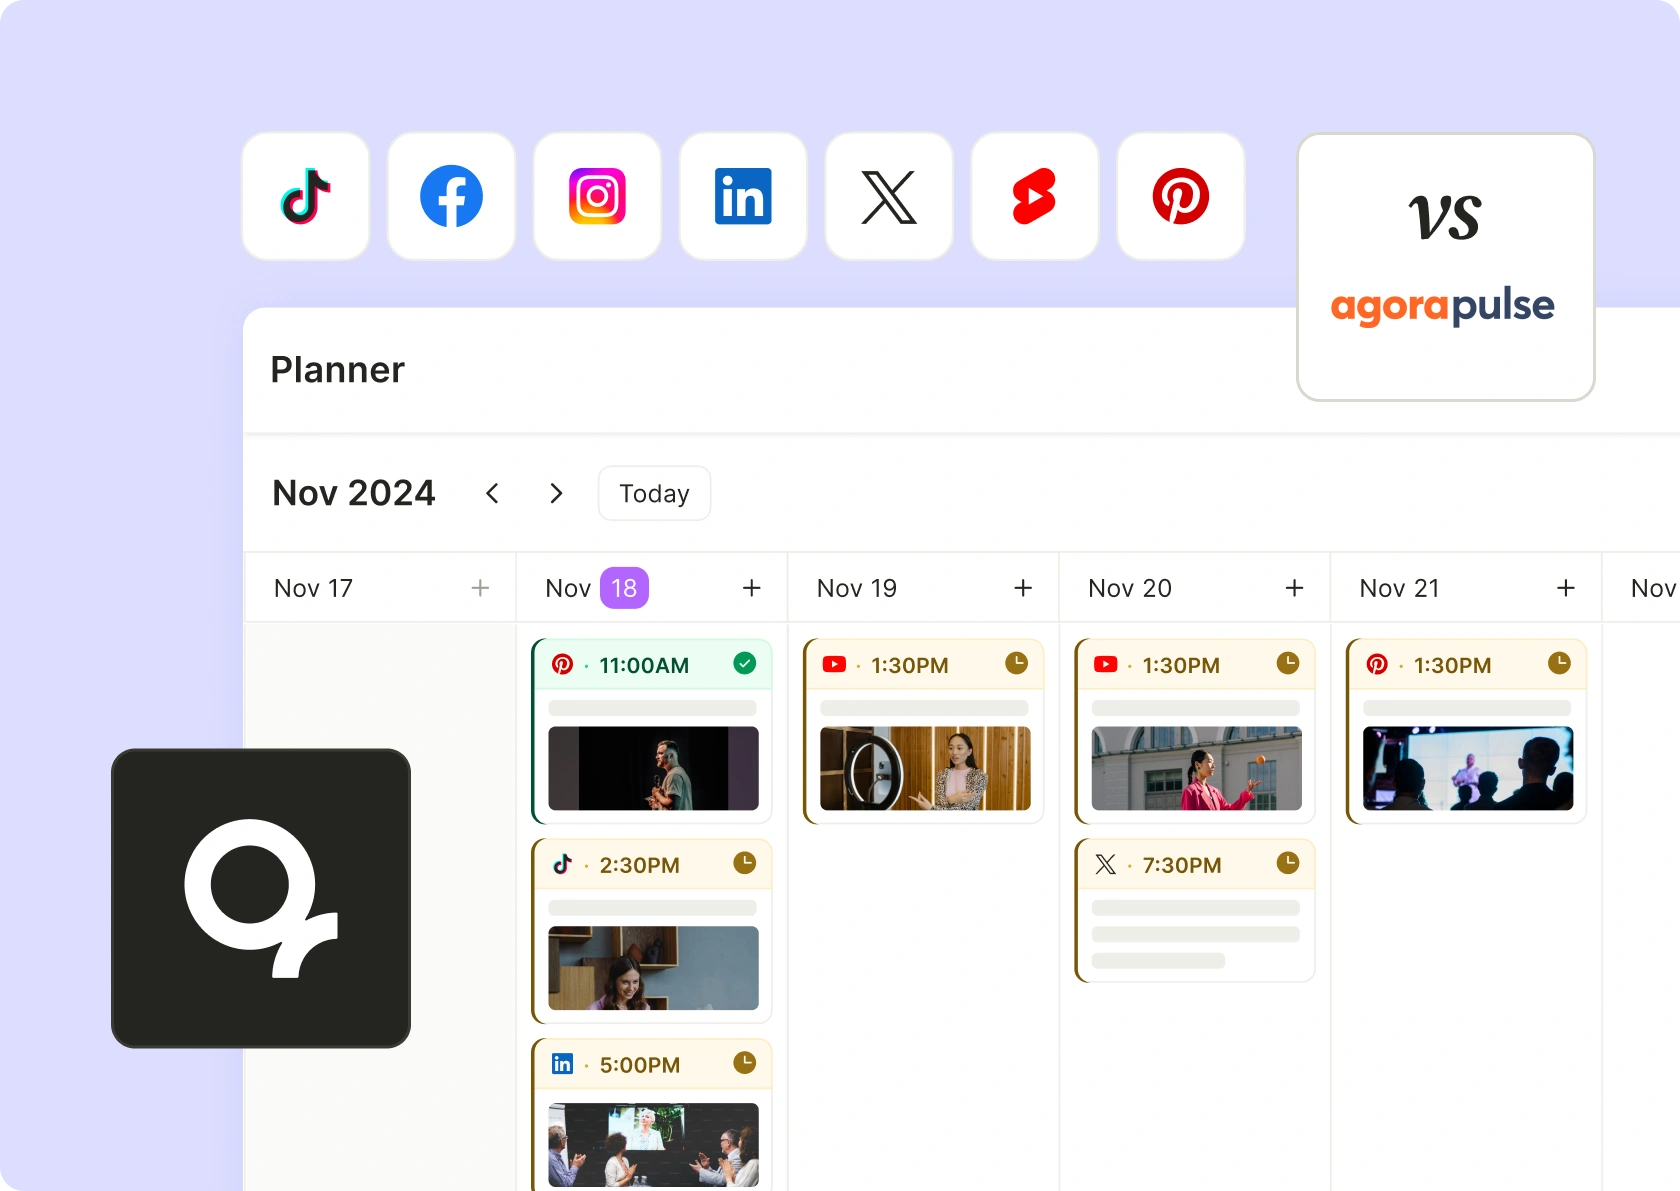Go to previous week with left chevron
This screenshot has width=1680, height=1191.
coord(492,493)
